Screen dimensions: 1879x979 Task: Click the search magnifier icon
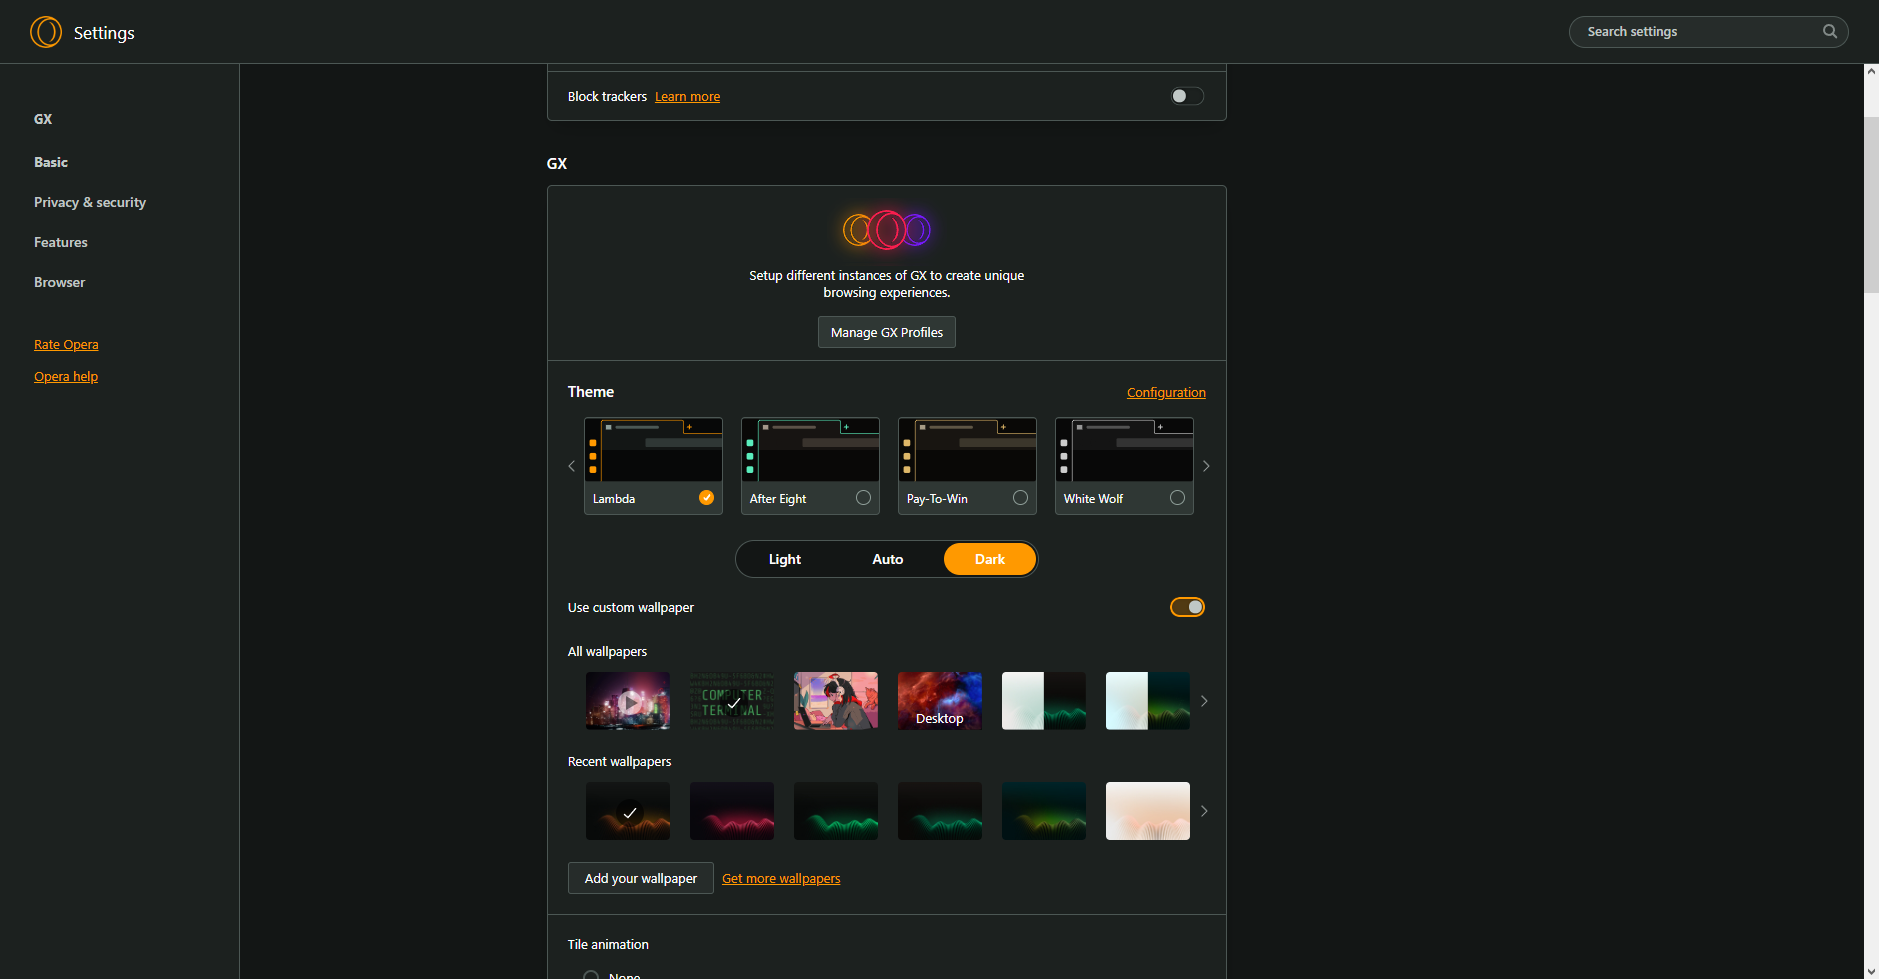1830,31
